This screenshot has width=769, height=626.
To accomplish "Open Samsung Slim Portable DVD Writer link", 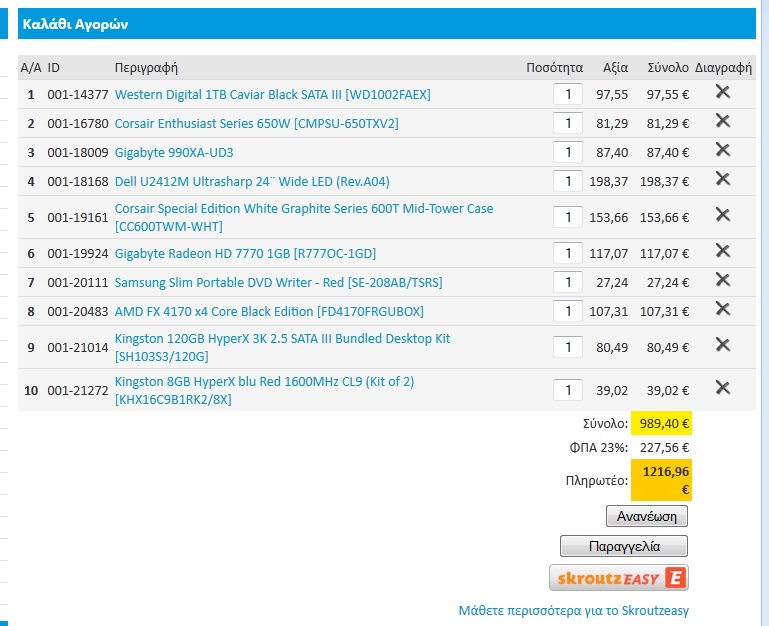I will [279, 283].
